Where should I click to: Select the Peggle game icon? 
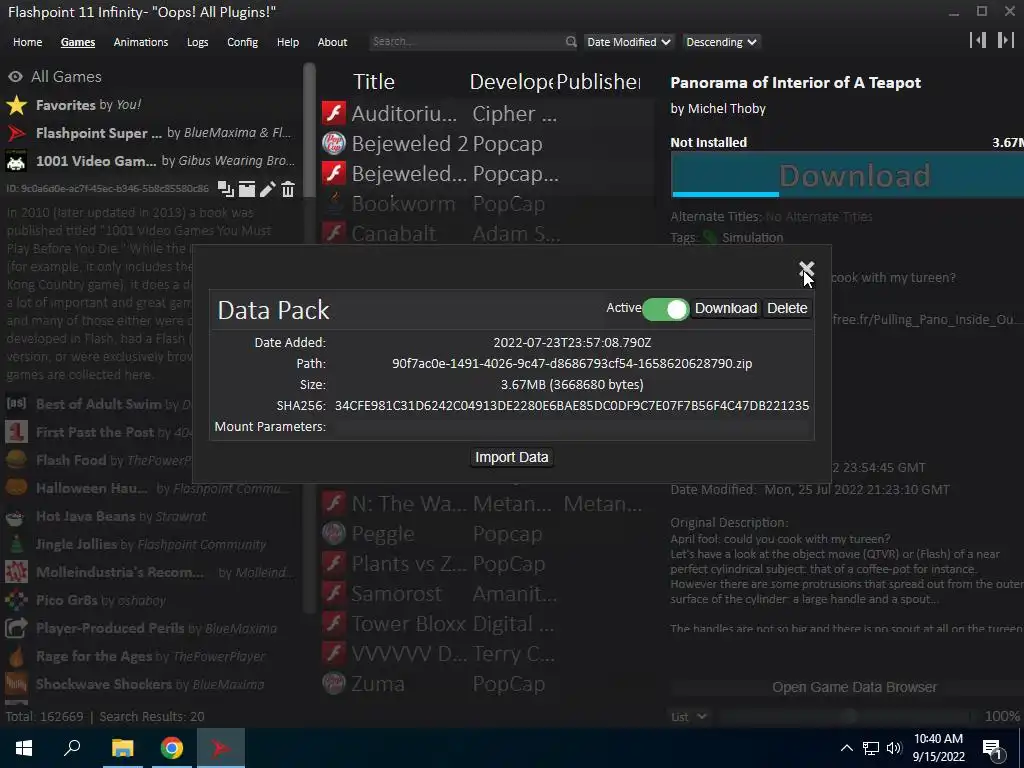tap(334, 534)
